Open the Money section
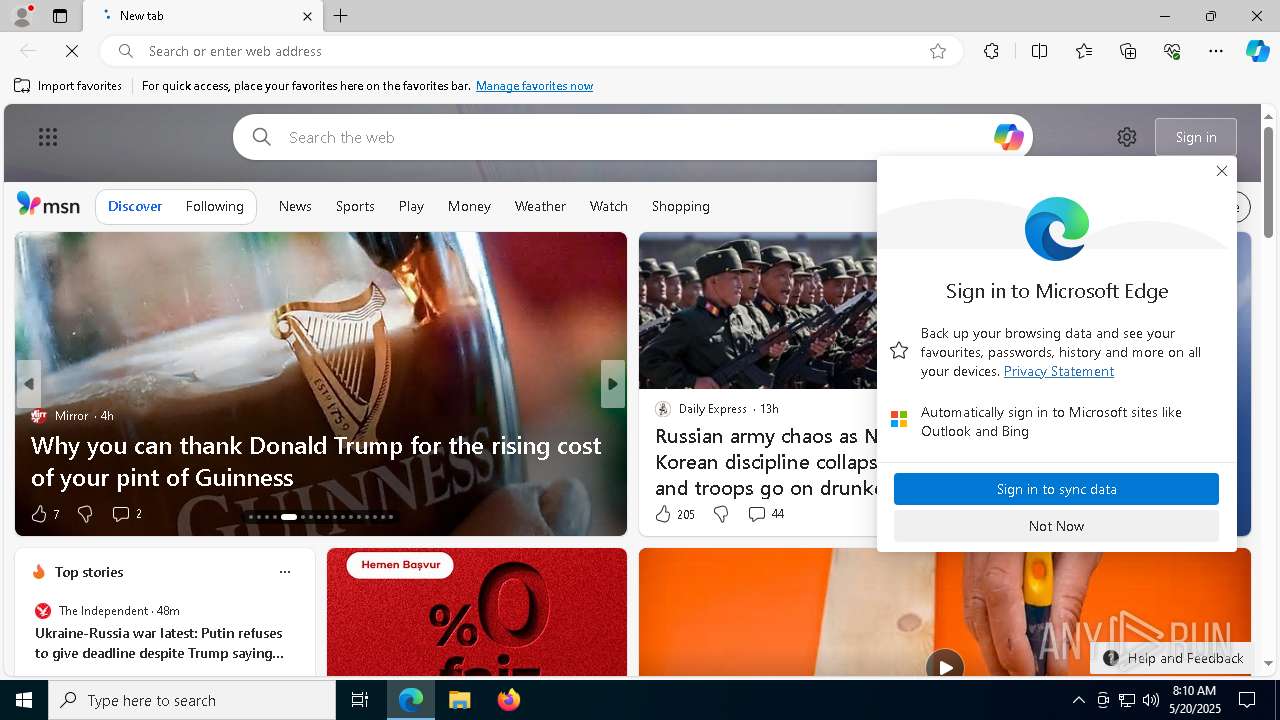This screenshot has height=720, width=1280. 469,206
